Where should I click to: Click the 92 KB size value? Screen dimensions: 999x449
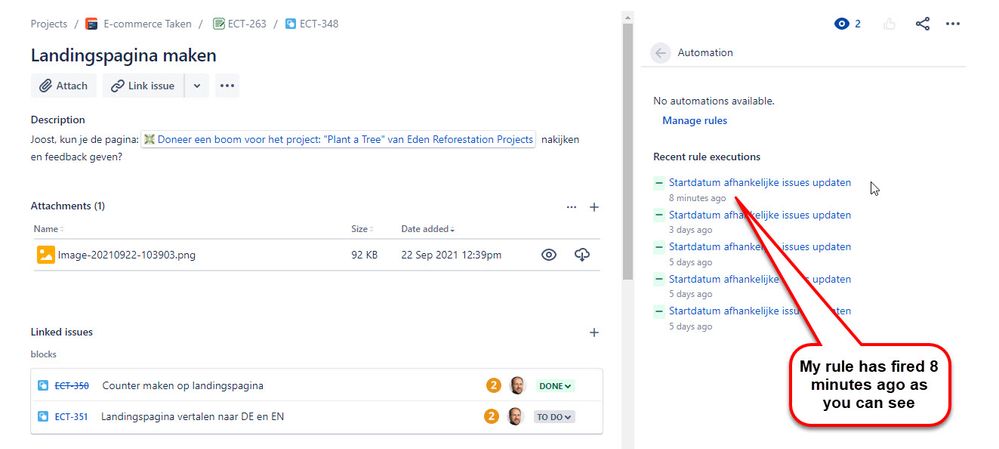click(x=364, y=255)
